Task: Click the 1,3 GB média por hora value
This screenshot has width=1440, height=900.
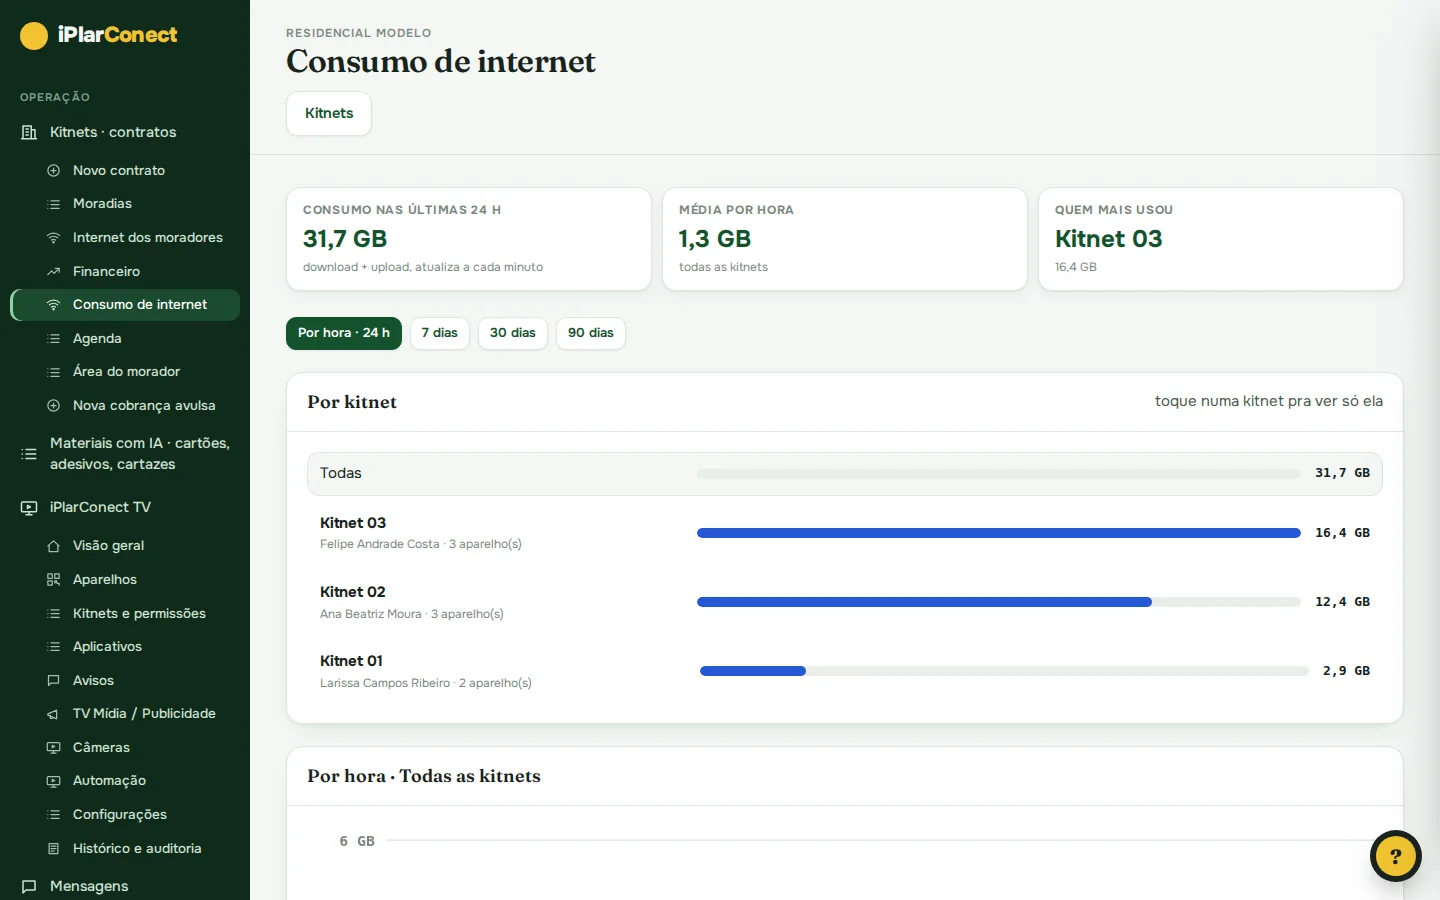Action: tap(715, 239)
